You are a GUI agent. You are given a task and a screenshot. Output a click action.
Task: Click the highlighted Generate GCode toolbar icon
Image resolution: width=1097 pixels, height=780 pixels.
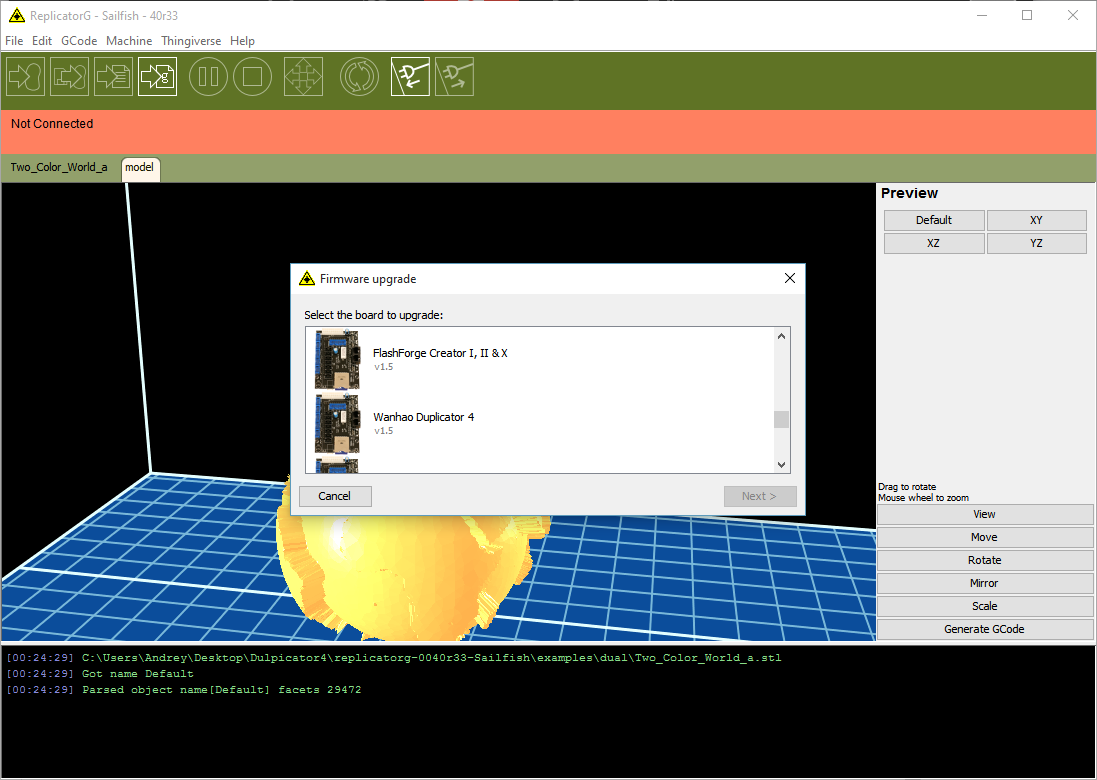click(x=157, y=76)
